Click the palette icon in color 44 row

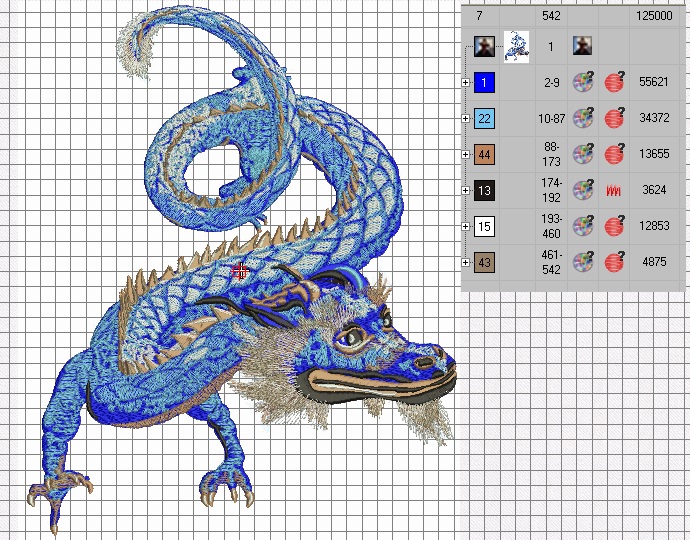pyautogui.click(x=582, y=154)
